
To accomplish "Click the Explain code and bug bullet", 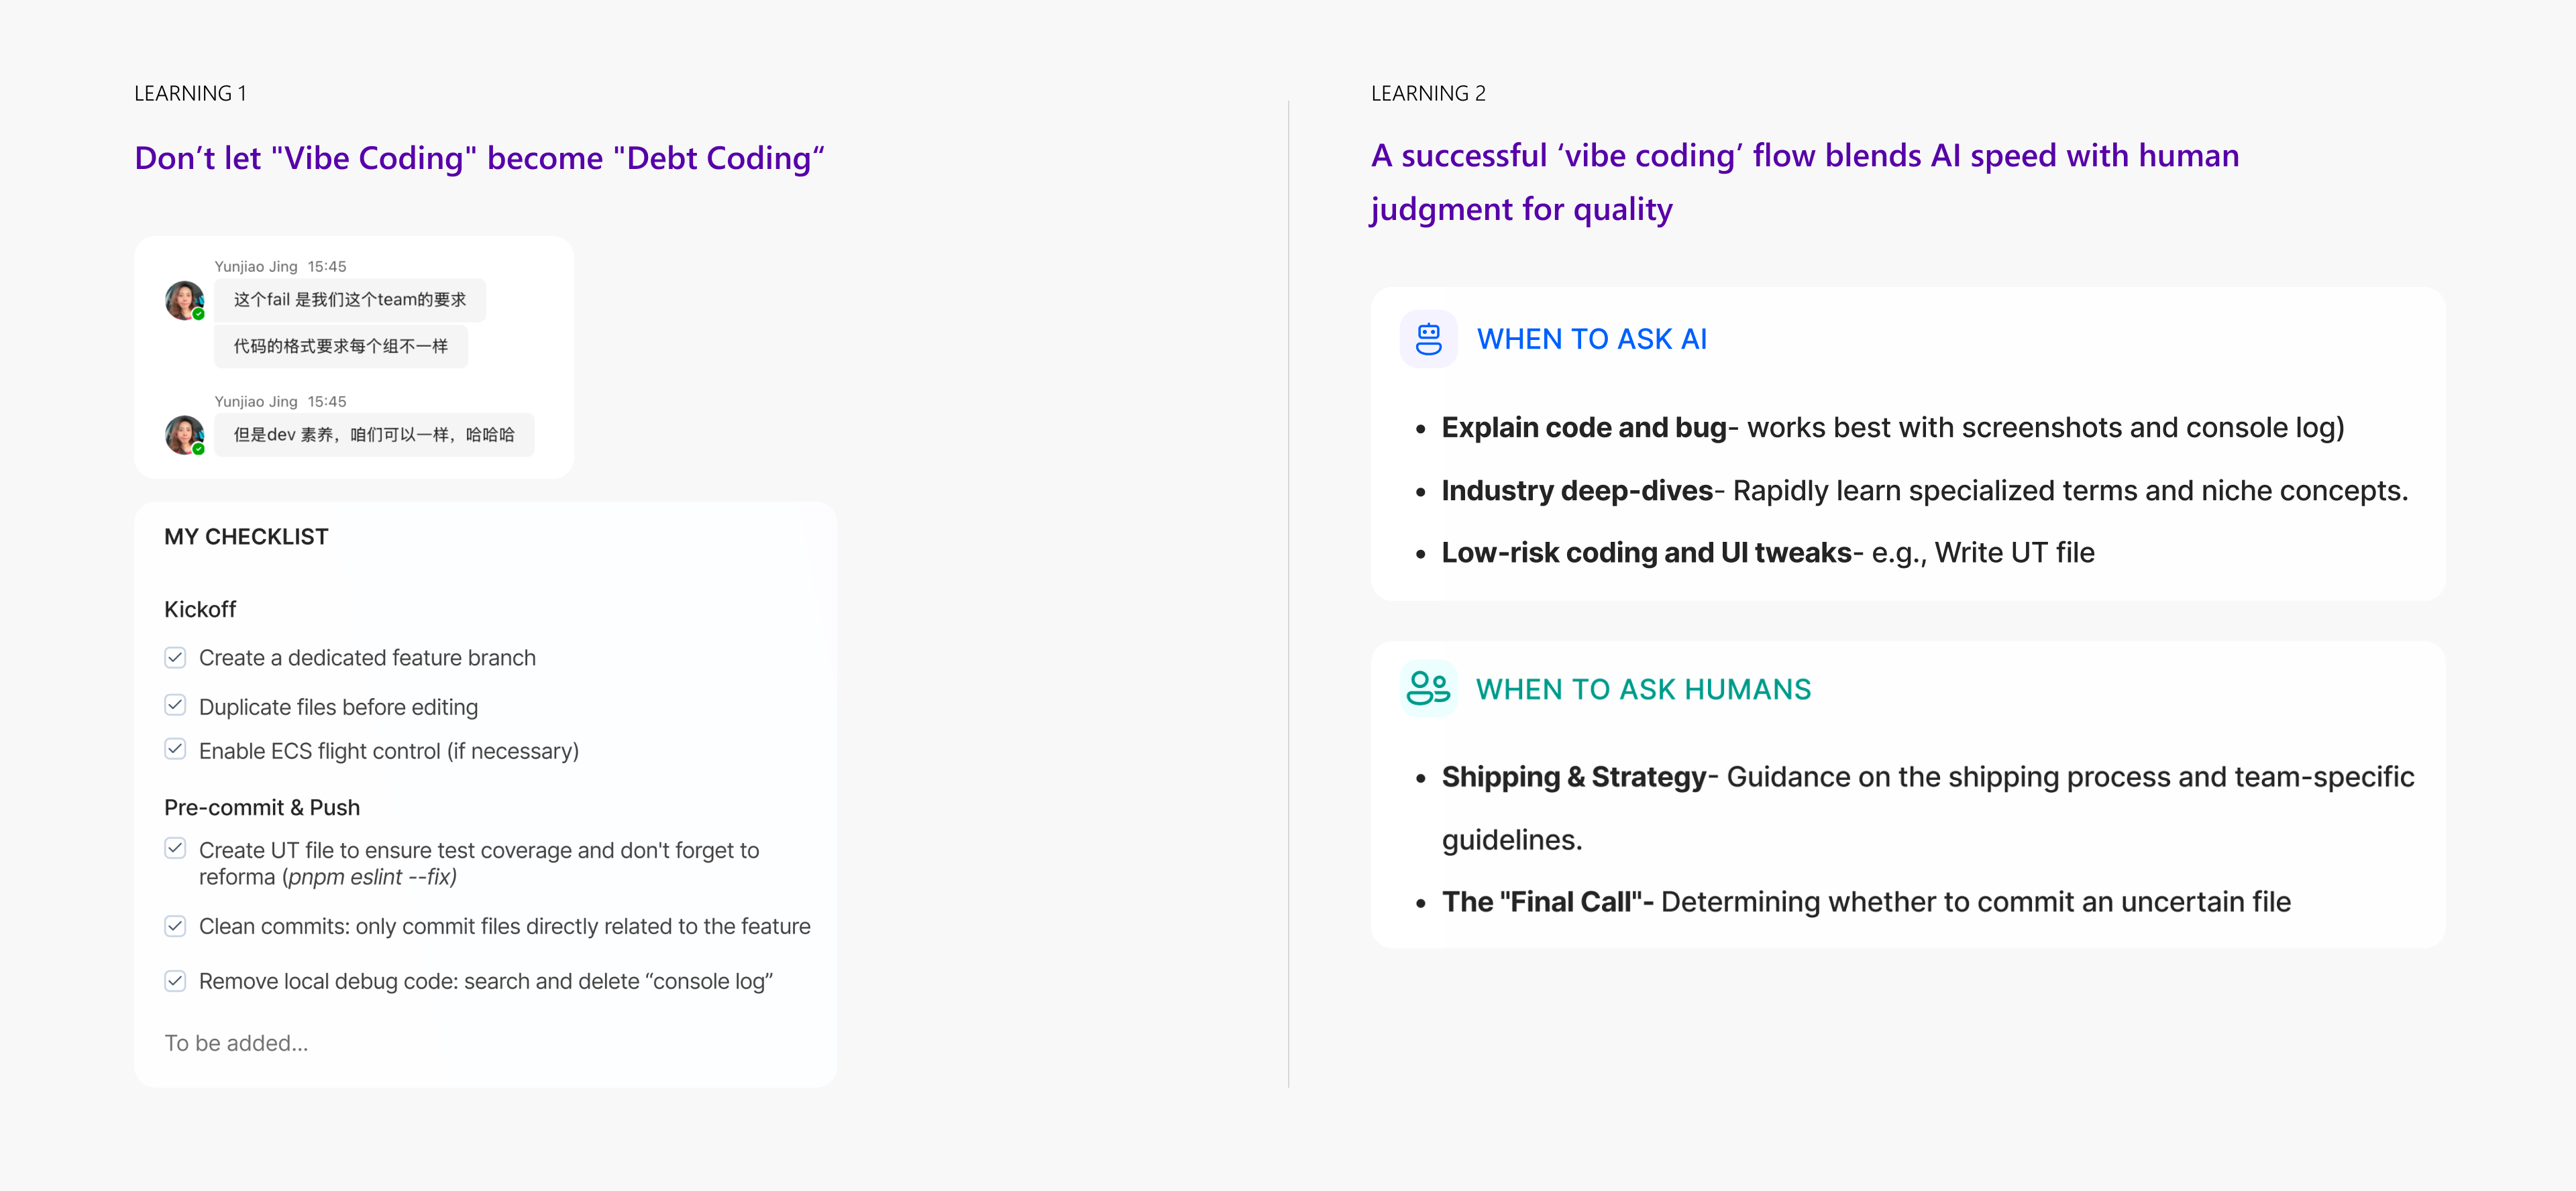I will pyautogui.click(x=1891, y=428).
